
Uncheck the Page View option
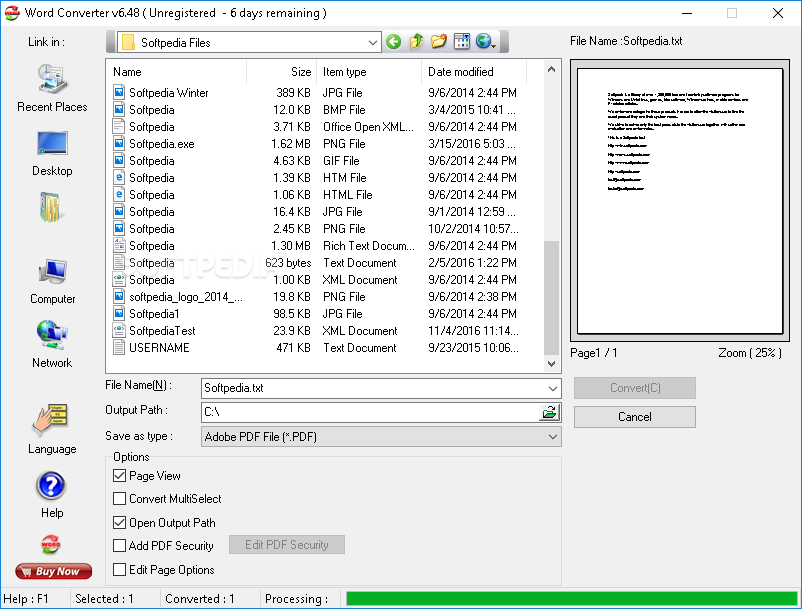coord(119,476)
